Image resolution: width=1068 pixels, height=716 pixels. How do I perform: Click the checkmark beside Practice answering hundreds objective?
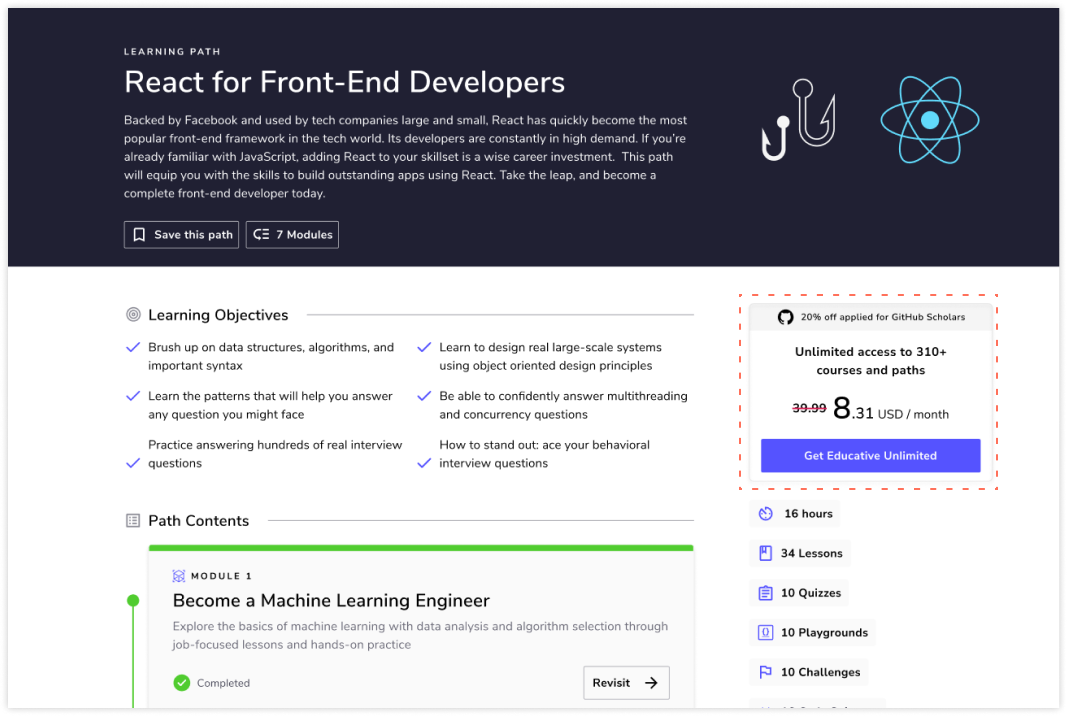coord(134,463)
